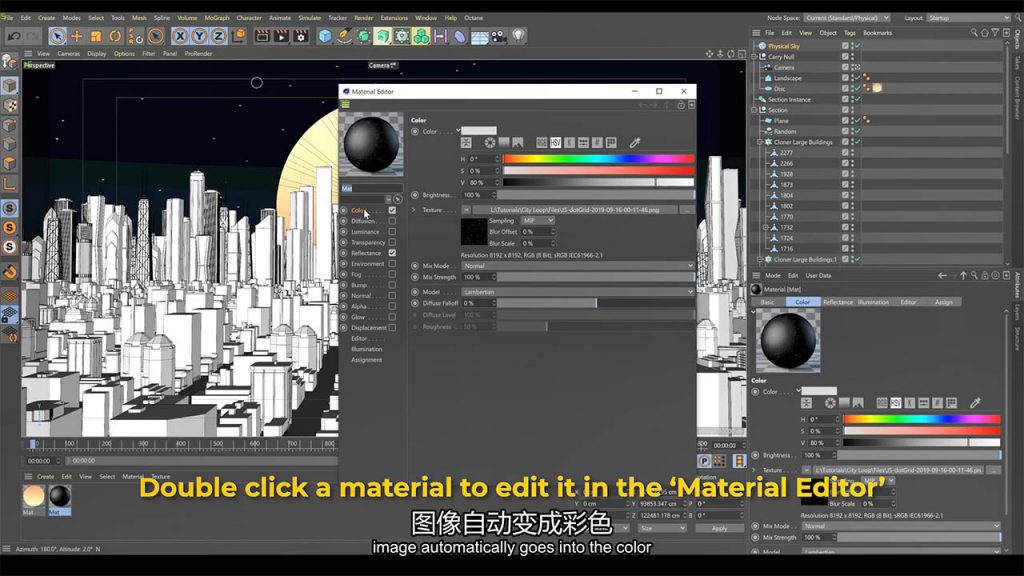This screenshot has width=1024, height=576.
Task: Collapse the Cloner Large Buildings tree
Action: [x=760, y=142]
